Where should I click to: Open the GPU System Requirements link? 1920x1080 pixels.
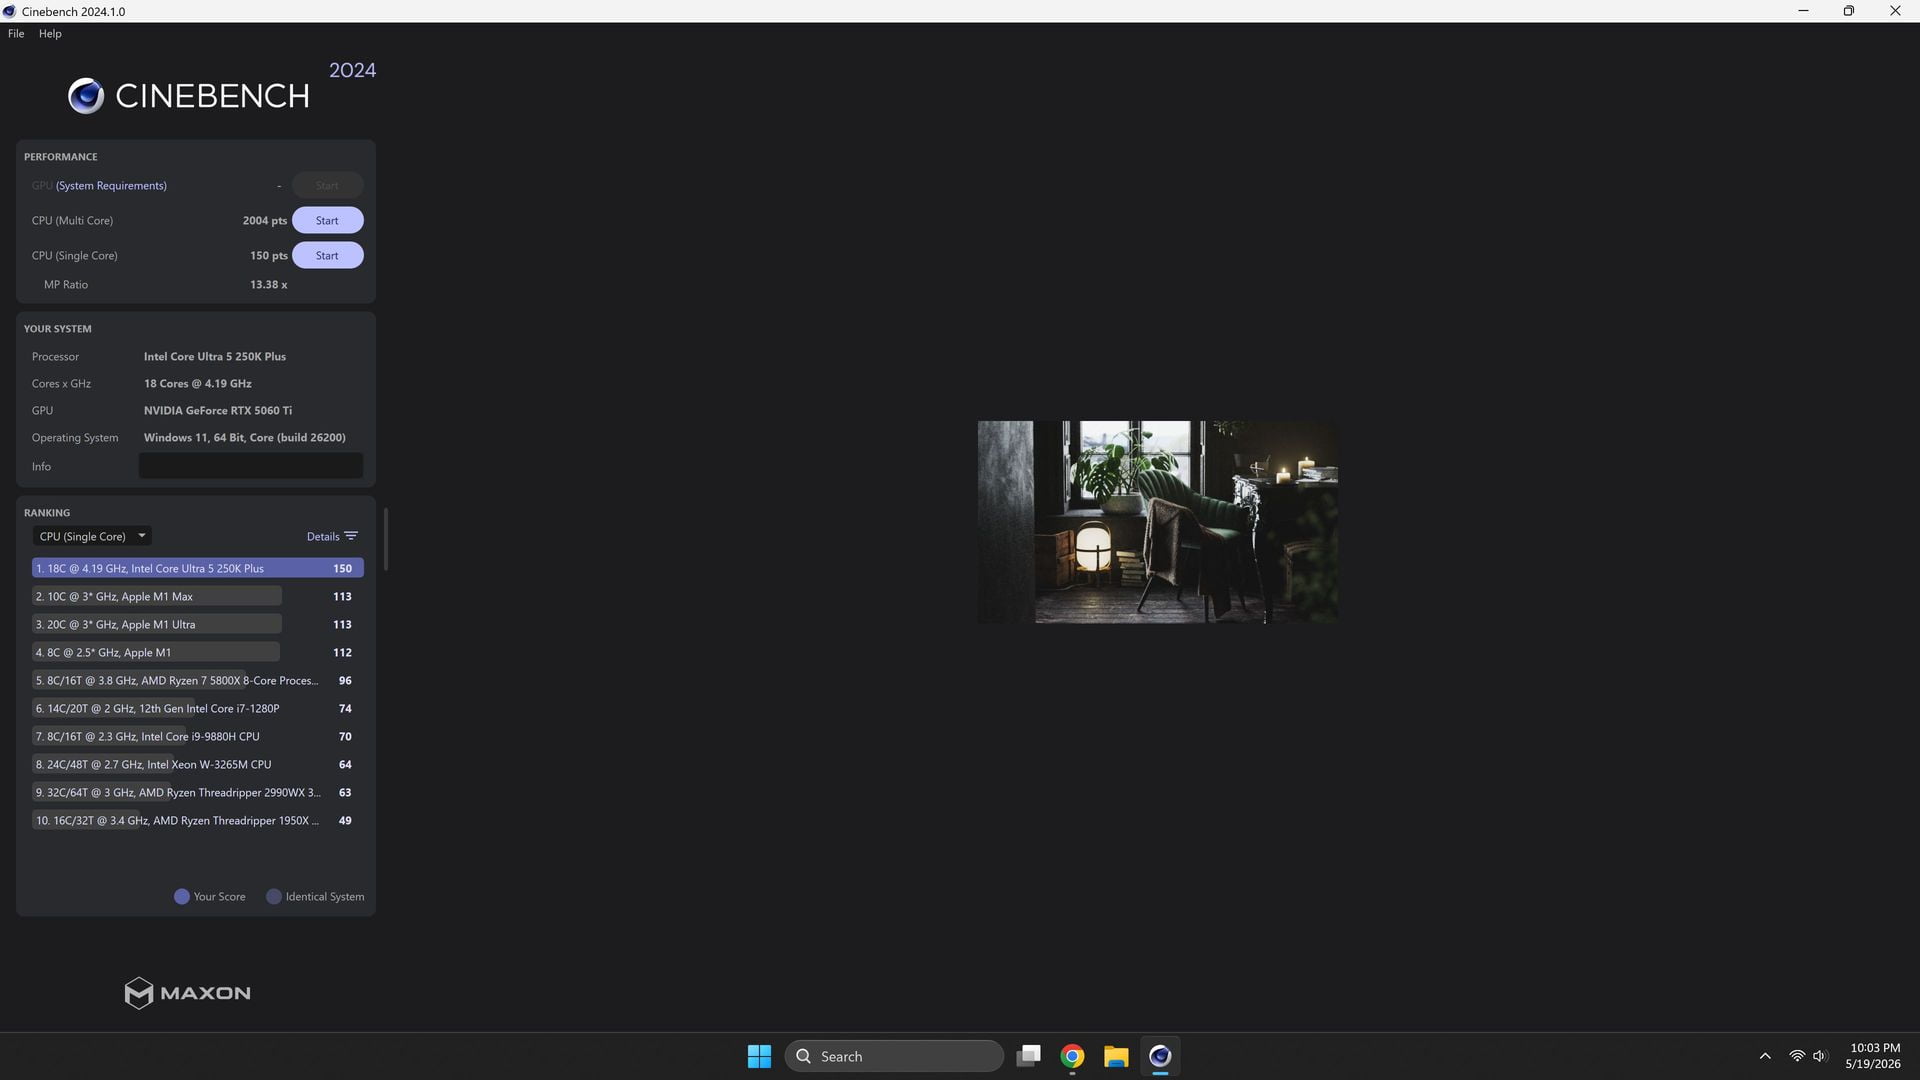111,185
